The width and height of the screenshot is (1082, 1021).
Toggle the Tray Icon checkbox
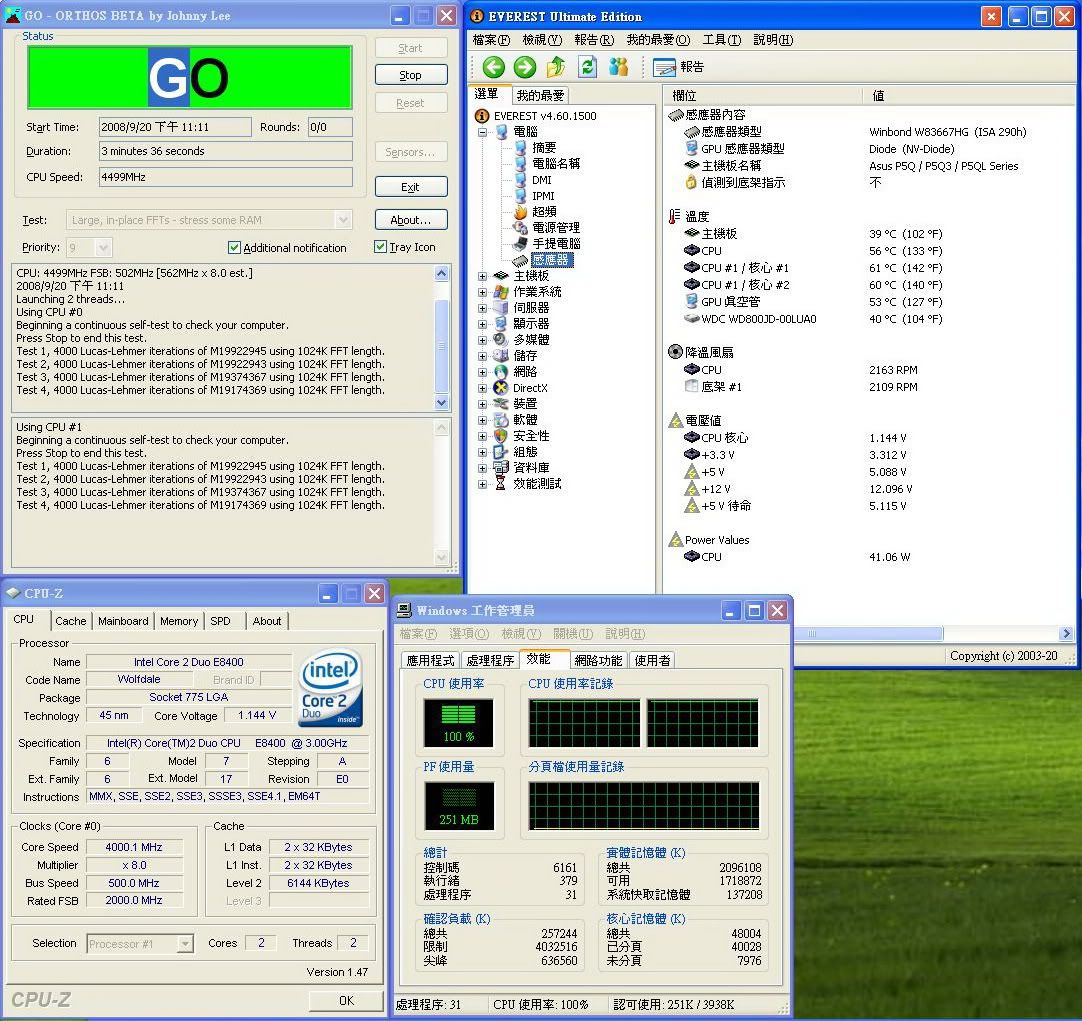(x=380, y=246)
